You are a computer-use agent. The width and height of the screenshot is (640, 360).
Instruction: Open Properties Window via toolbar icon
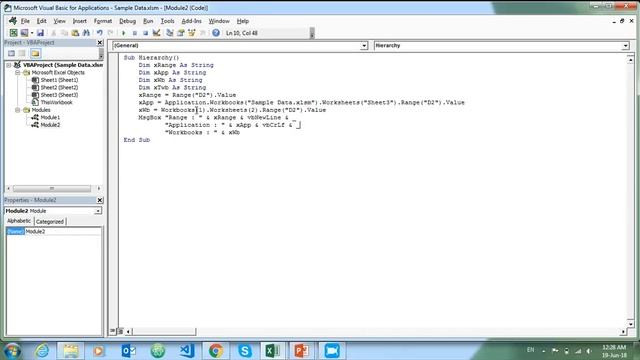[x=180, y=33]
